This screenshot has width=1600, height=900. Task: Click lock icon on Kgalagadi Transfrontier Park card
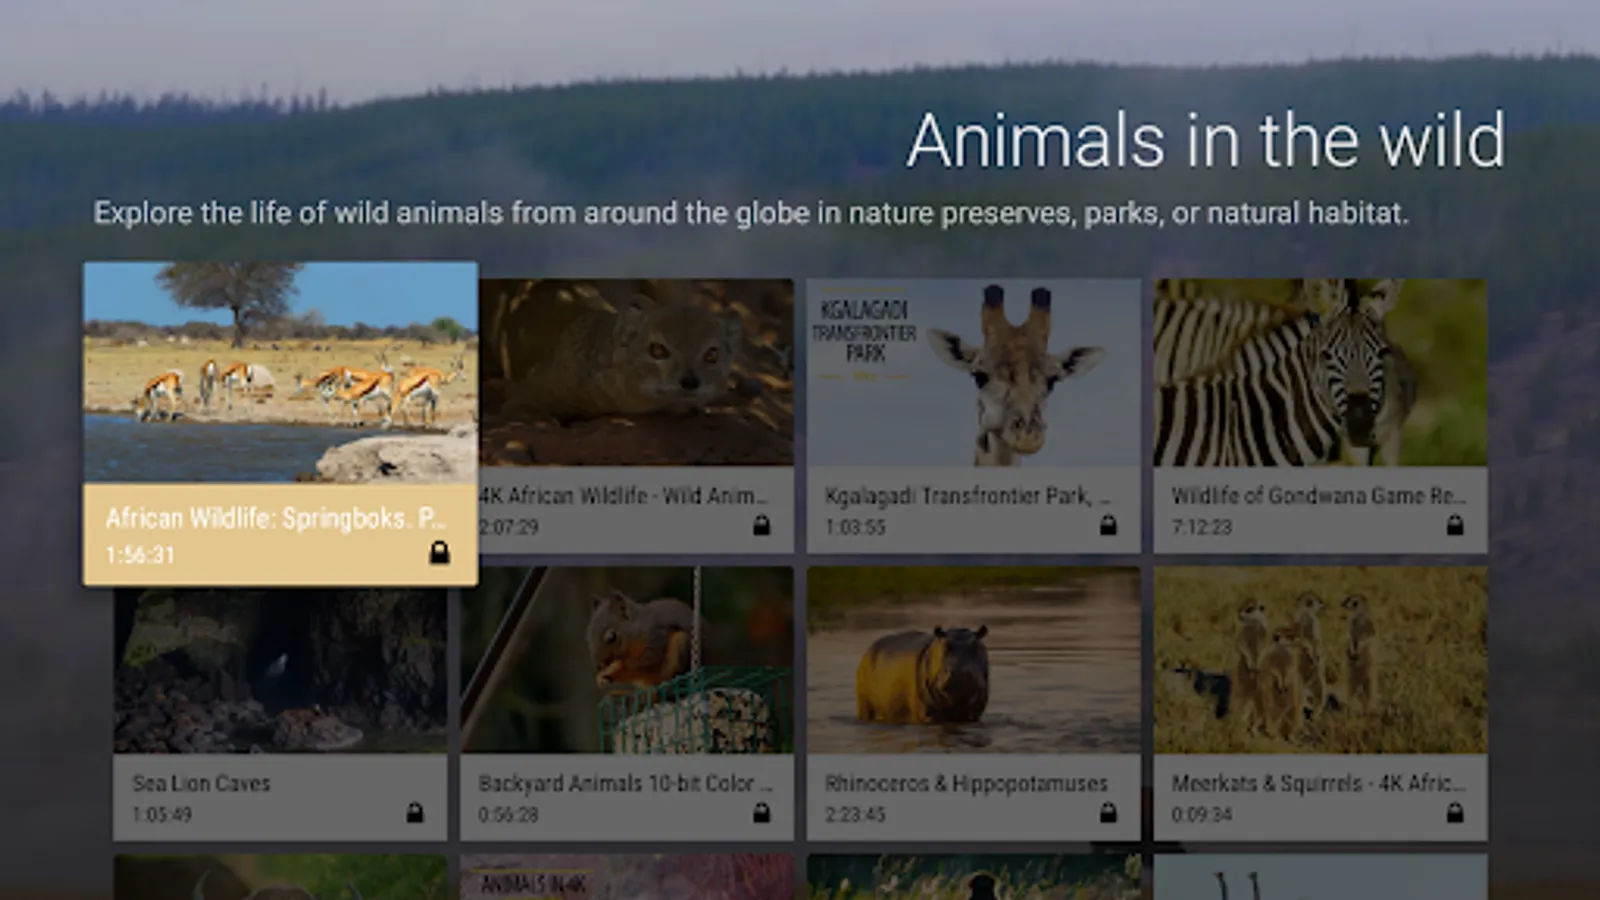click(1108, 525)
